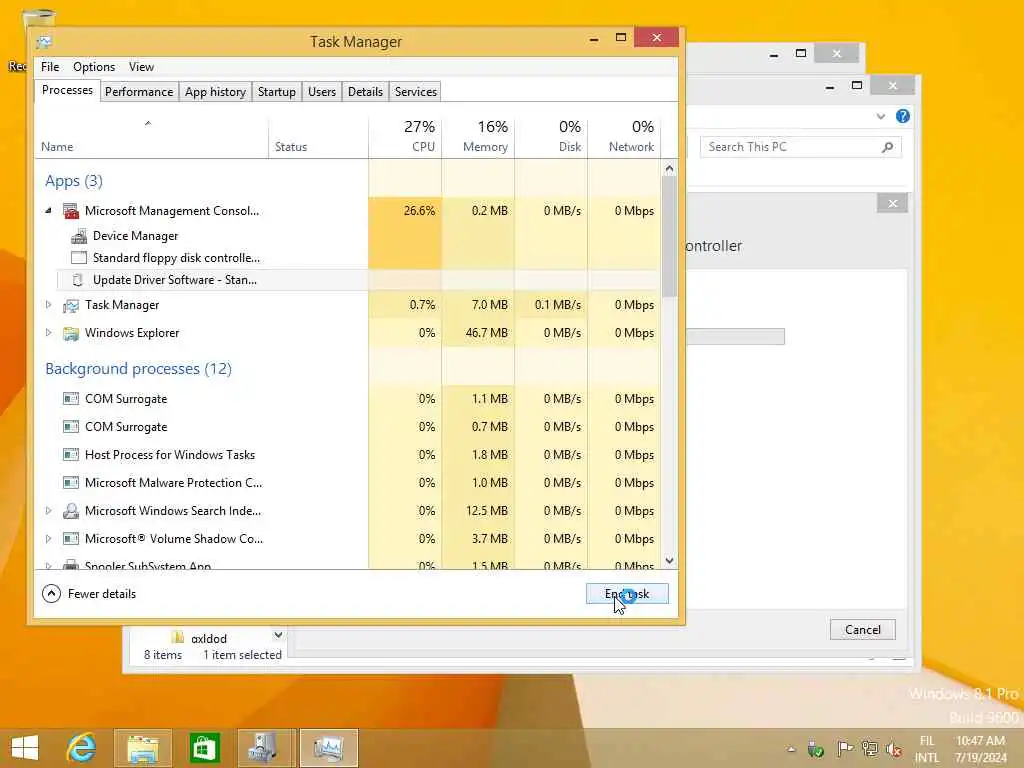Viewport: 1024px width, 768px height.
Task: Click the volume tray icon
Action: (895, 749)
